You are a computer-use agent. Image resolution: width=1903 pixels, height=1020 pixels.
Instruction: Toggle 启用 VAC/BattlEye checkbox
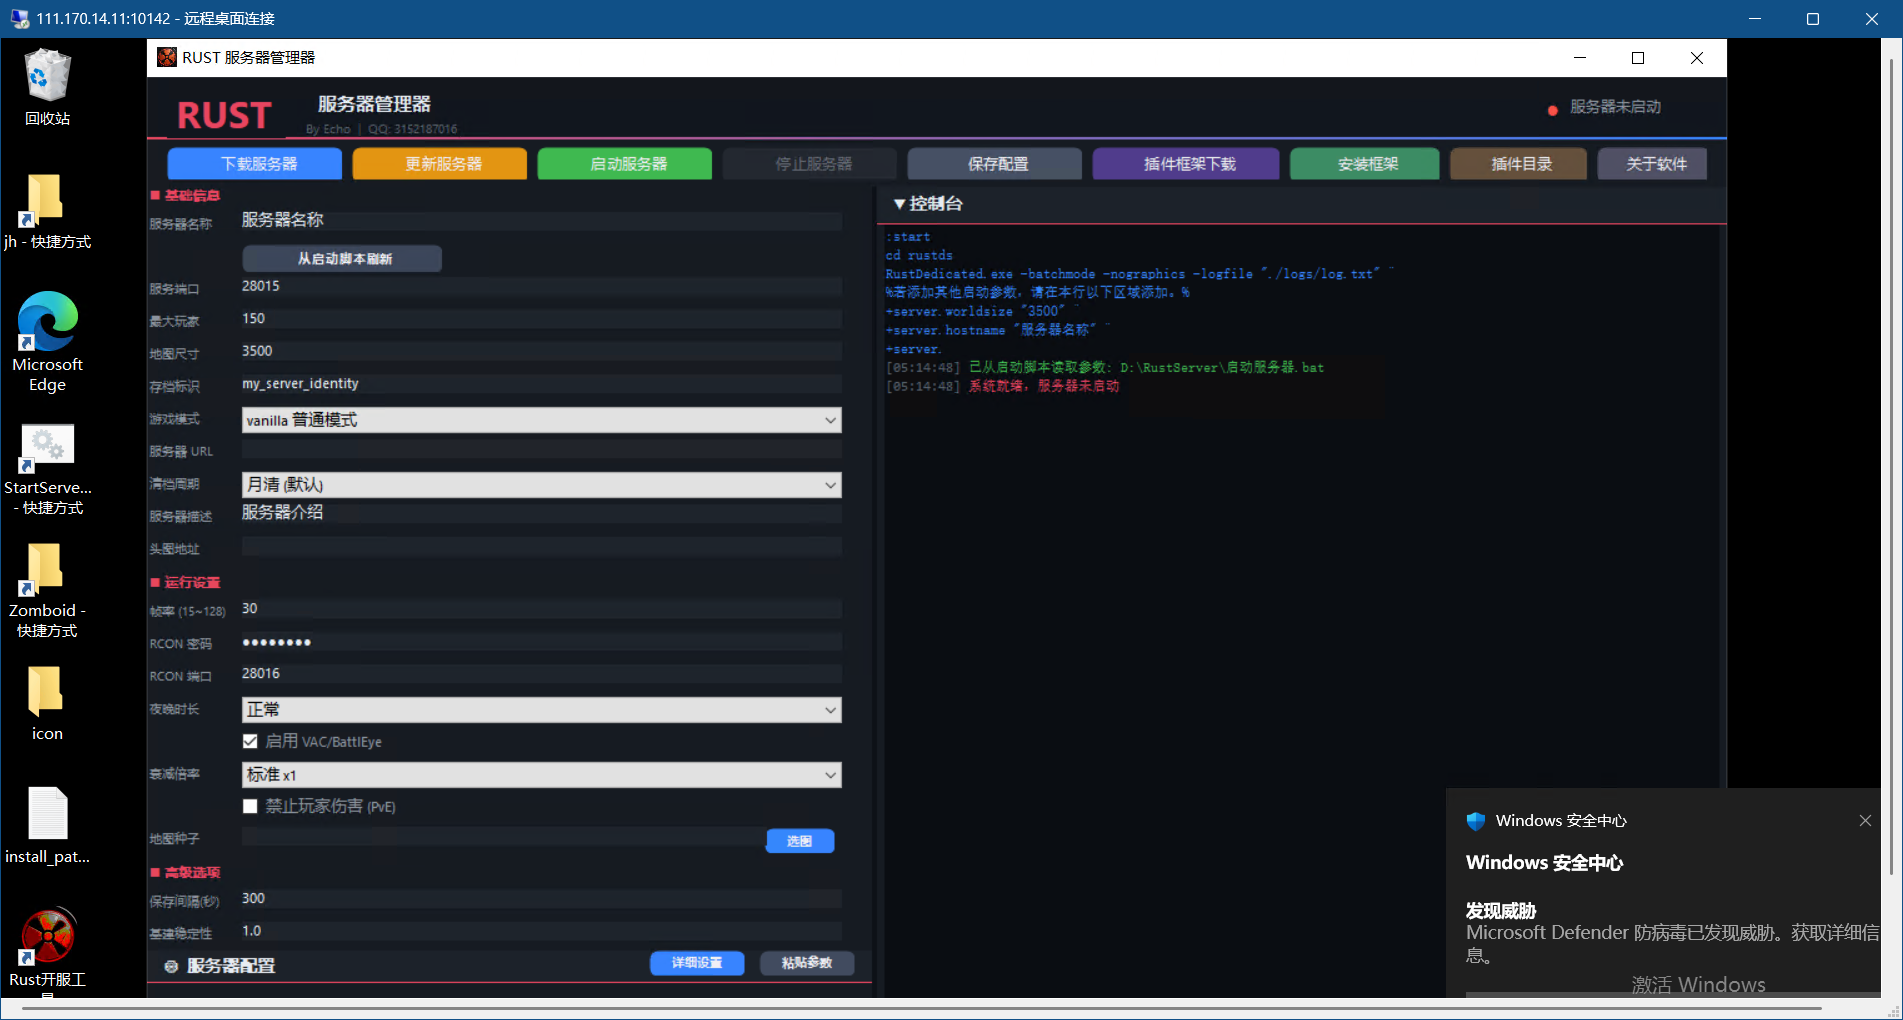[x=250, y=741]
